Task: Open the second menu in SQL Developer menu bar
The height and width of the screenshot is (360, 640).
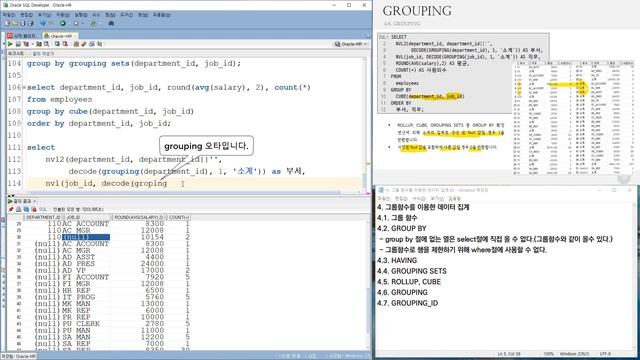Action: coord(27,15)
